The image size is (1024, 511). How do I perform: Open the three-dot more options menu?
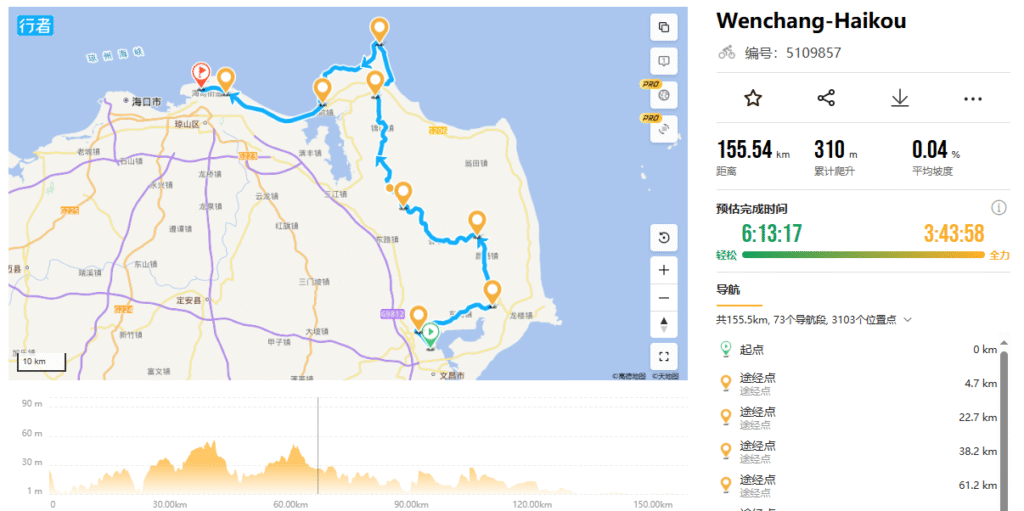(x=973, y=98)
